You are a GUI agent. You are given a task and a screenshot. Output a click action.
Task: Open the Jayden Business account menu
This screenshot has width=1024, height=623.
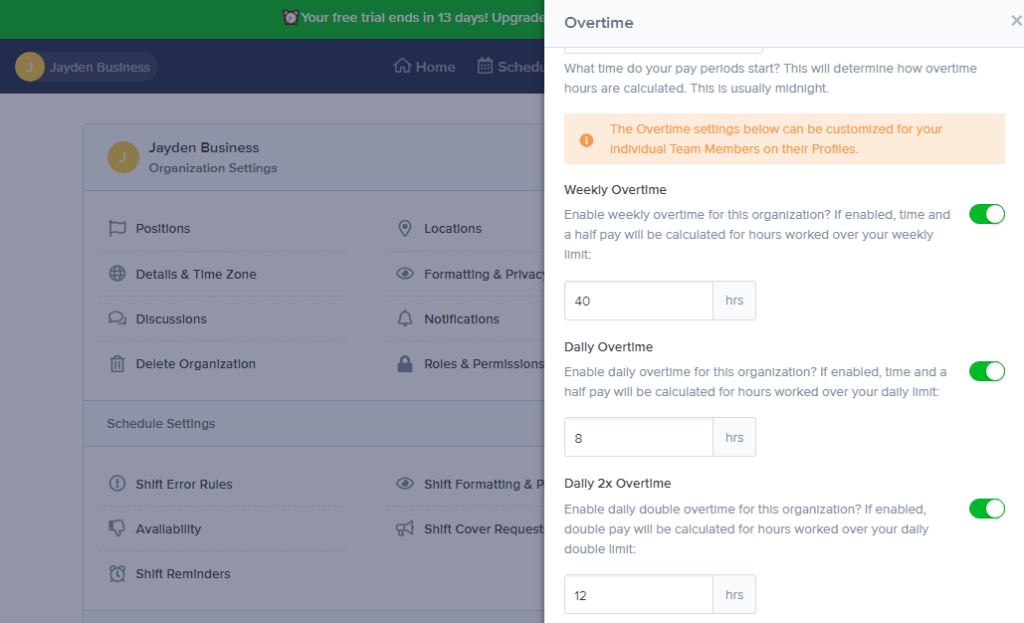pyautogui.click(x=85, y=66)
